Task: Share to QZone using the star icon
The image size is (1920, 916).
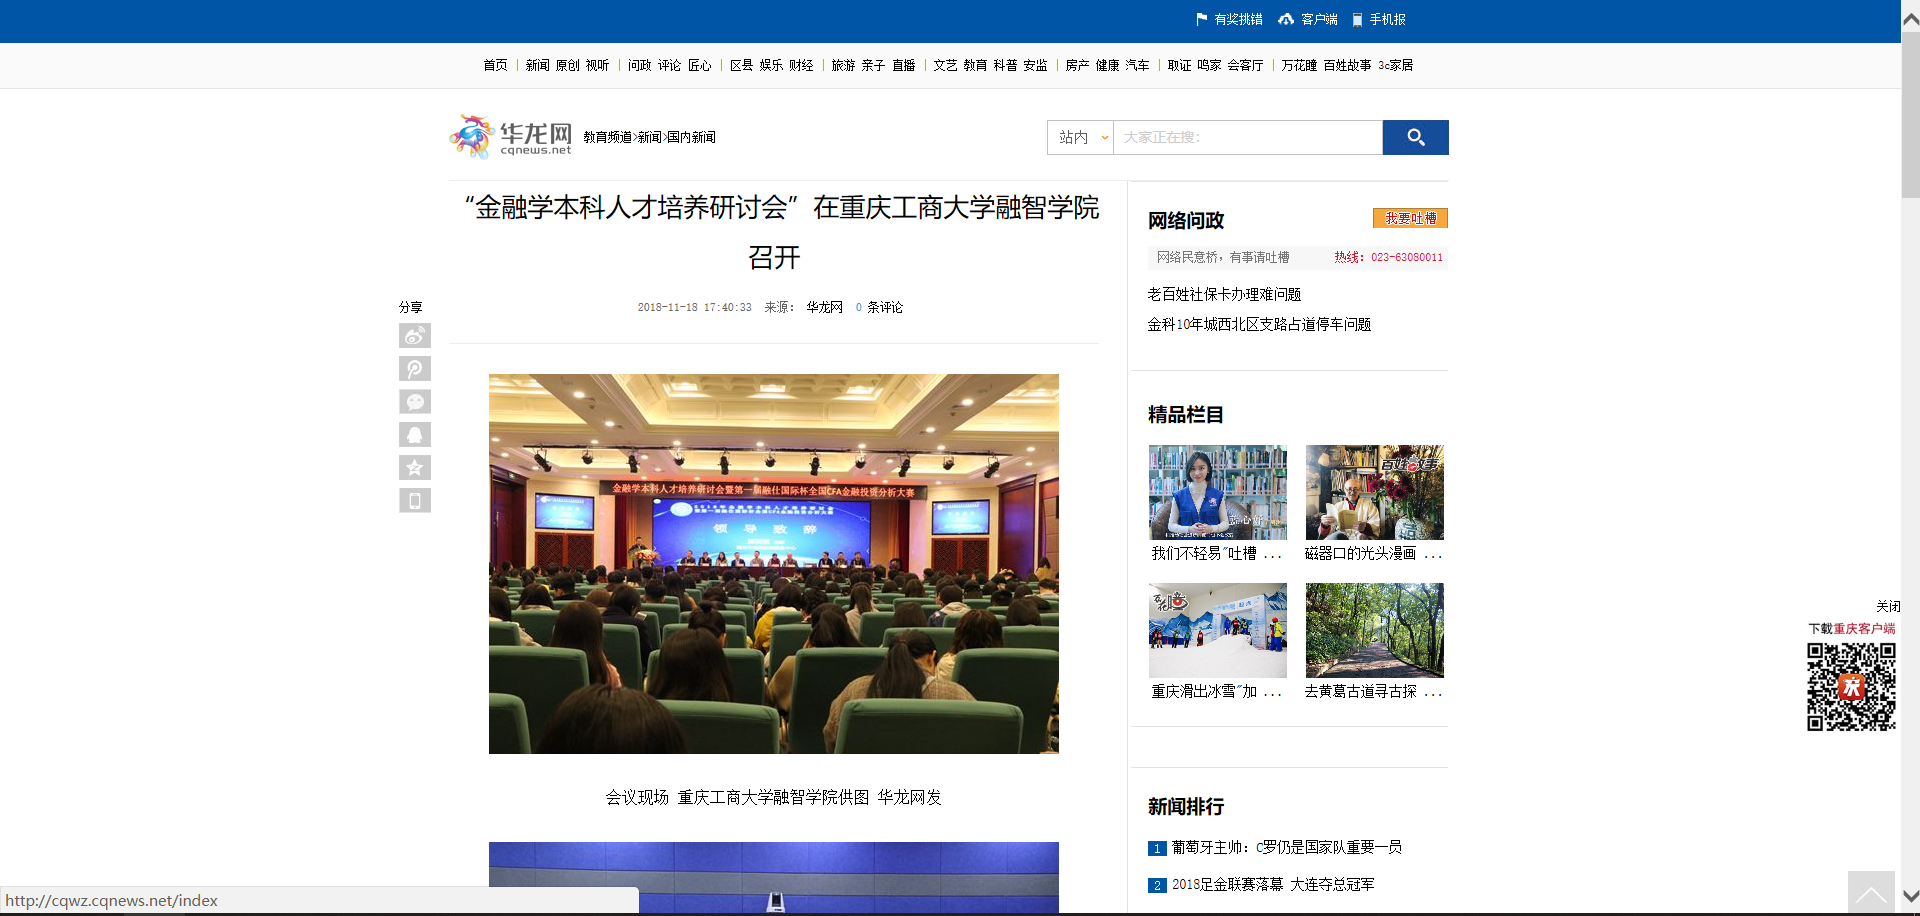Action: pyautogui.click(x=414, y=468)
